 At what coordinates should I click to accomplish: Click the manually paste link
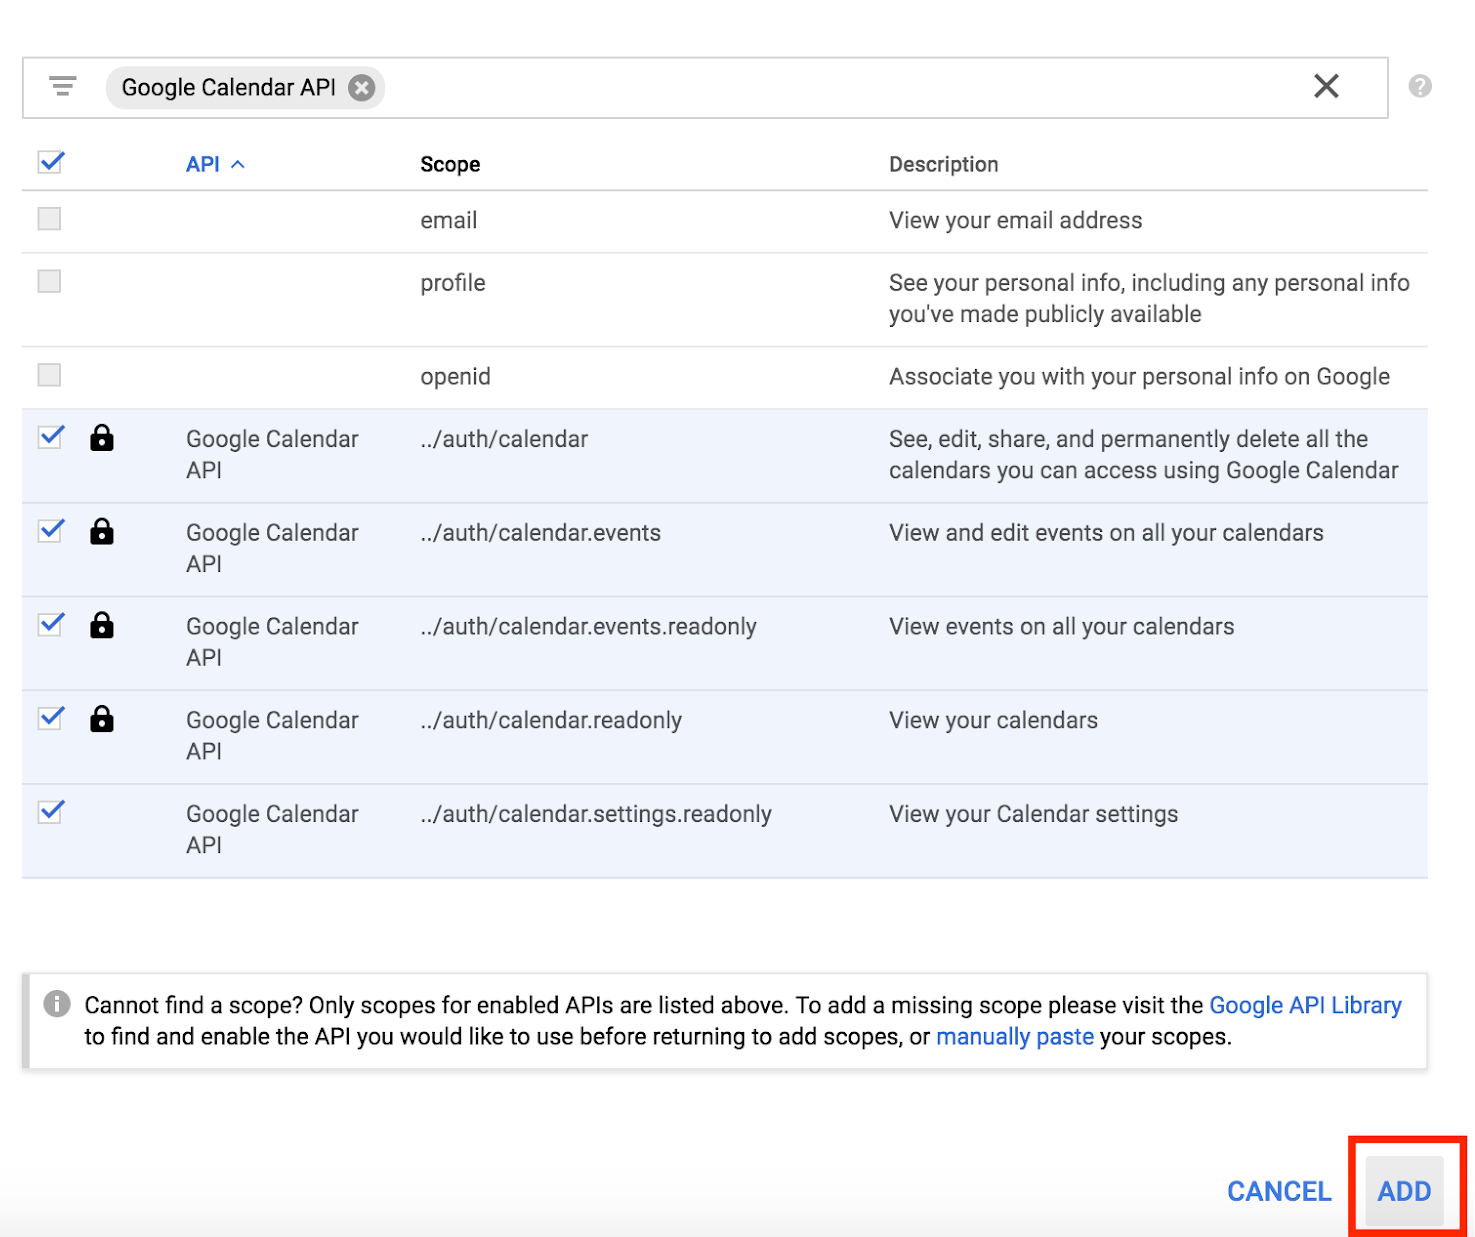tap(1015, 1037)
